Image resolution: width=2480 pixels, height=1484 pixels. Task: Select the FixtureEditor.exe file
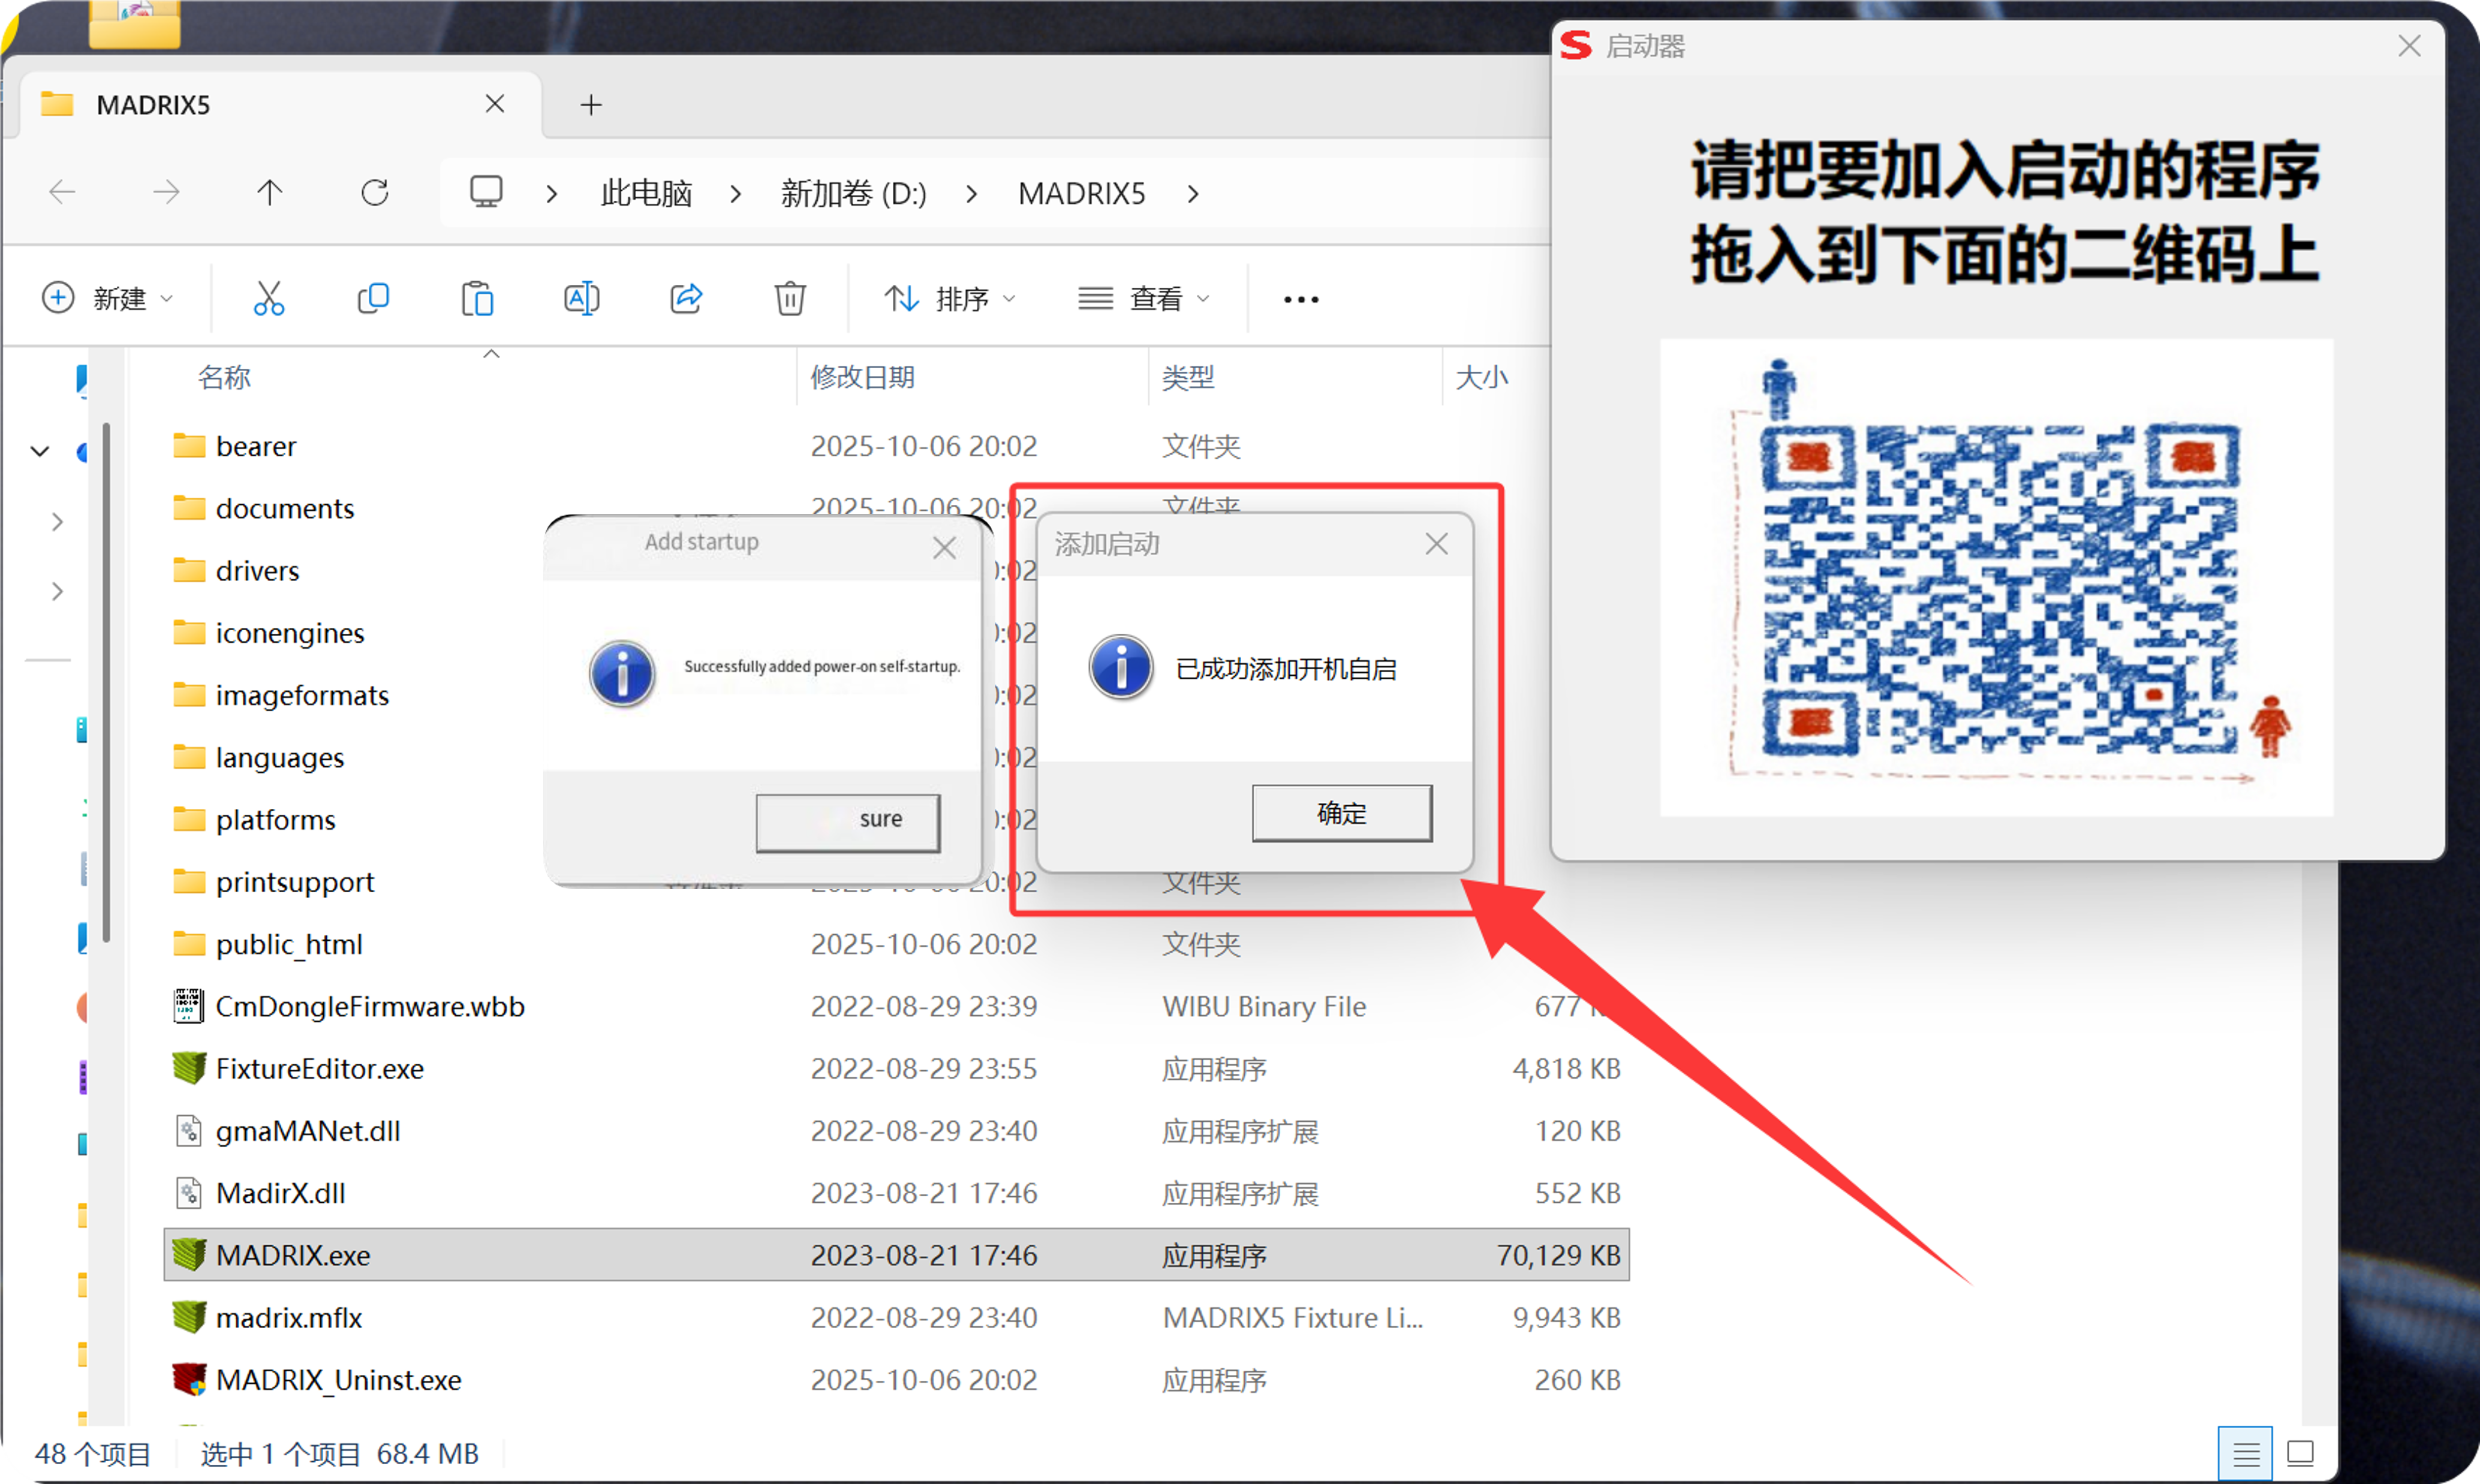[320, 1068]
